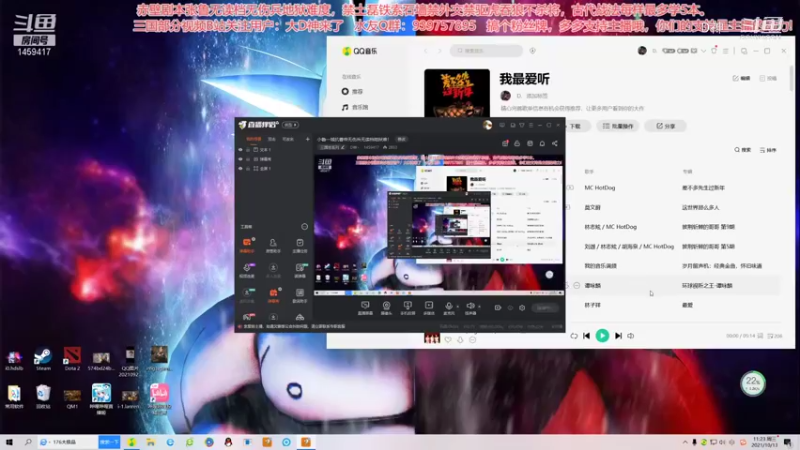This screenshot has width=800, height=450.
Task: Click 搜索 within the song list
Action: [x=742, y=150]
